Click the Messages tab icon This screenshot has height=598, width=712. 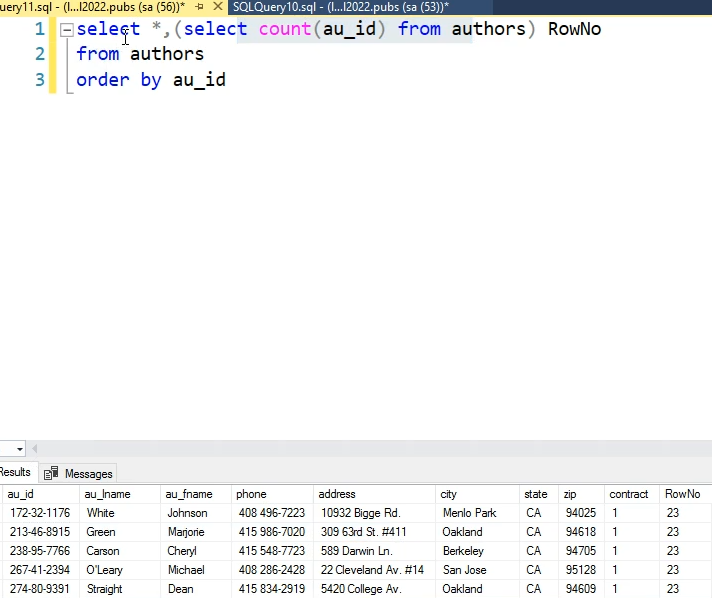coord(51,473)
